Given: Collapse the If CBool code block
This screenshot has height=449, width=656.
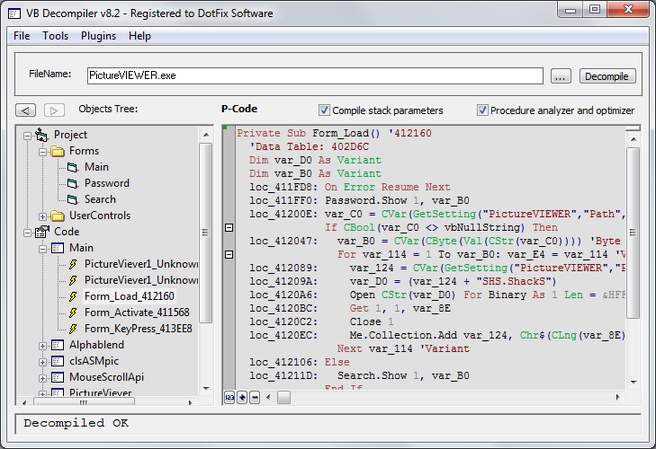Looking at the screenshot, I should pos(229,228).
